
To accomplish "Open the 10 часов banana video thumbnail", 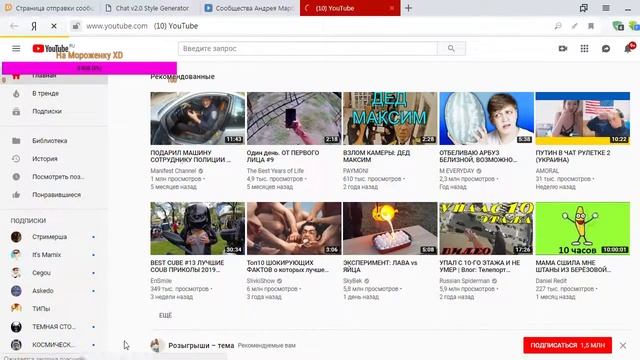I will 582,229.
